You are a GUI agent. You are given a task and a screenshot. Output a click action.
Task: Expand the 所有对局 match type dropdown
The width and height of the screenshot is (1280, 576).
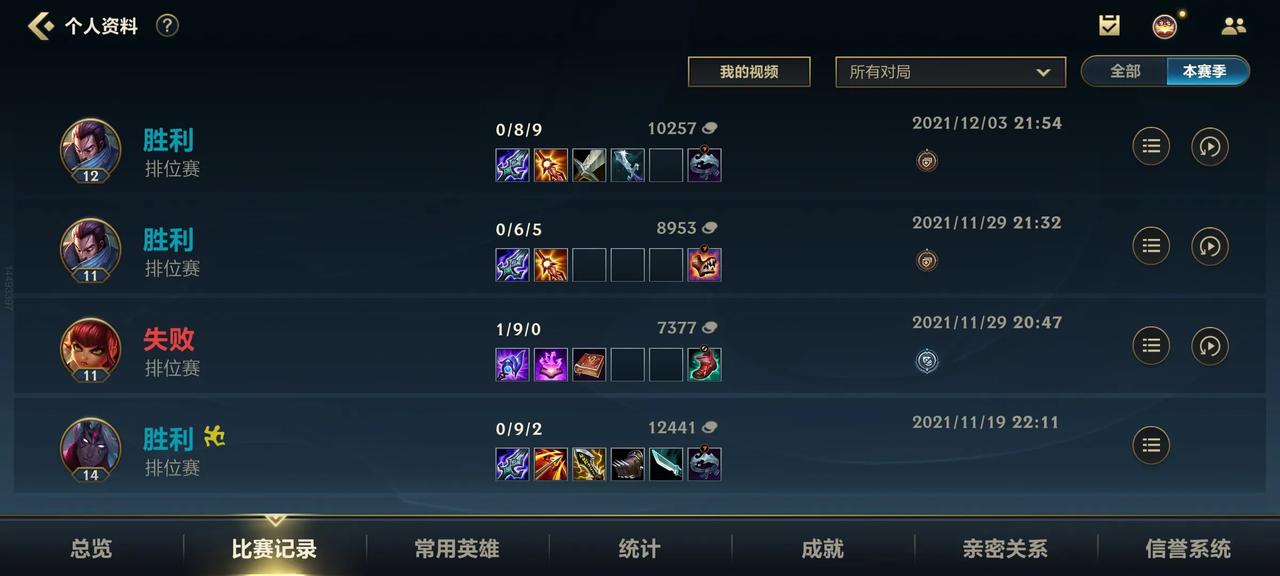(948, 72)
